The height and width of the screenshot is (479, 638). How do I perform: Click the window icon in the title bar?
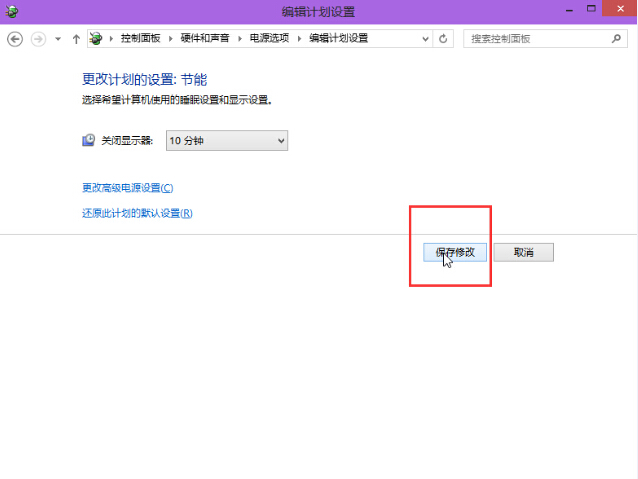click(x=11, y=11)
